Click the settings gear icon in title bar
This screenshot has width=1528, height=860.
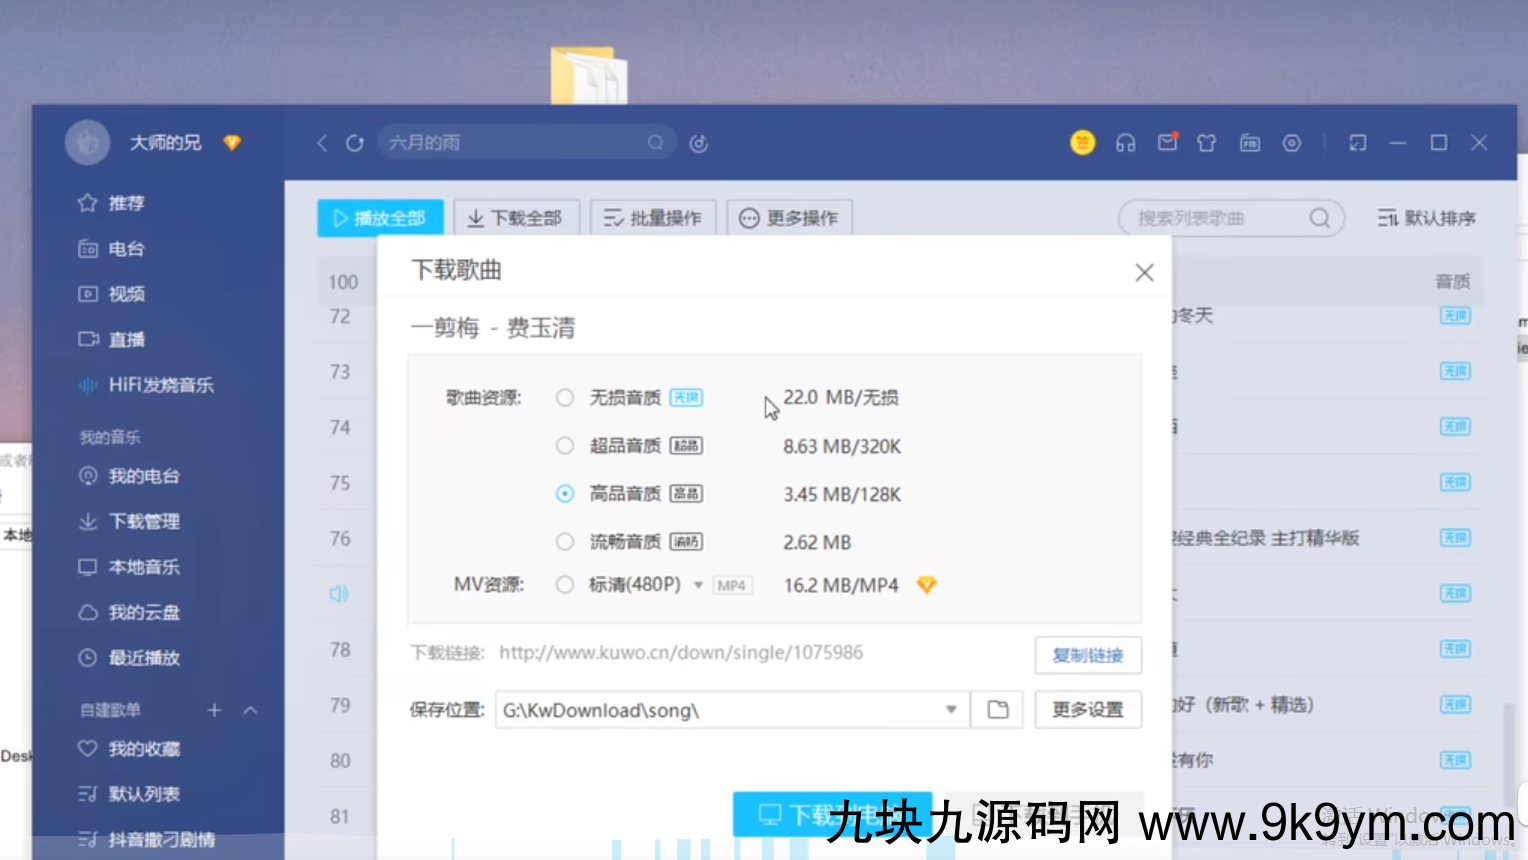(1292, 143)
